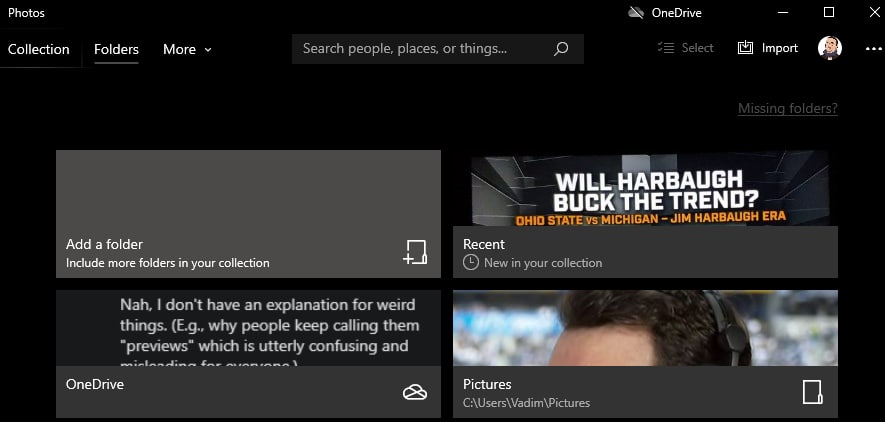Image resolution: width=885 pixels, height=422 pixels.
Task: Open the OneDrive text screenshot thumbnail
Action: [248, 328]
